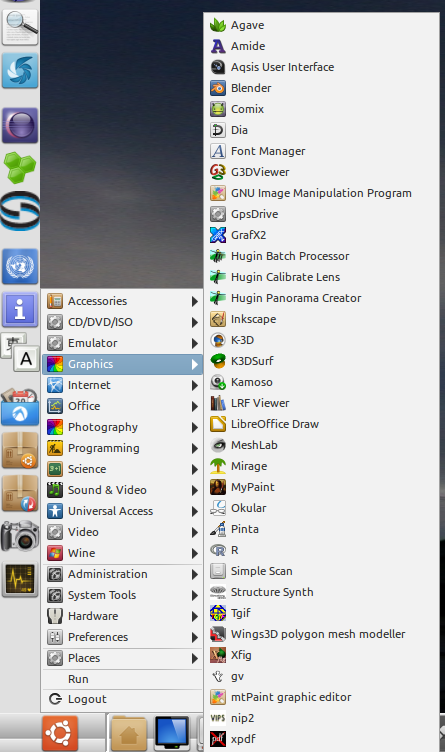Click the G3DViewer icon
This screenshot has height=752, width=445.
point(218,172)
